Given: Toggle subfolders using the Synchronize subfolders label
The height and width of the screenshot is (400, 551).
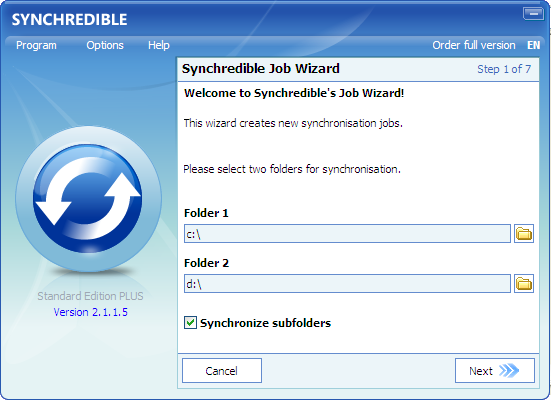Looking at the screenshot, I should coord(265,323).
